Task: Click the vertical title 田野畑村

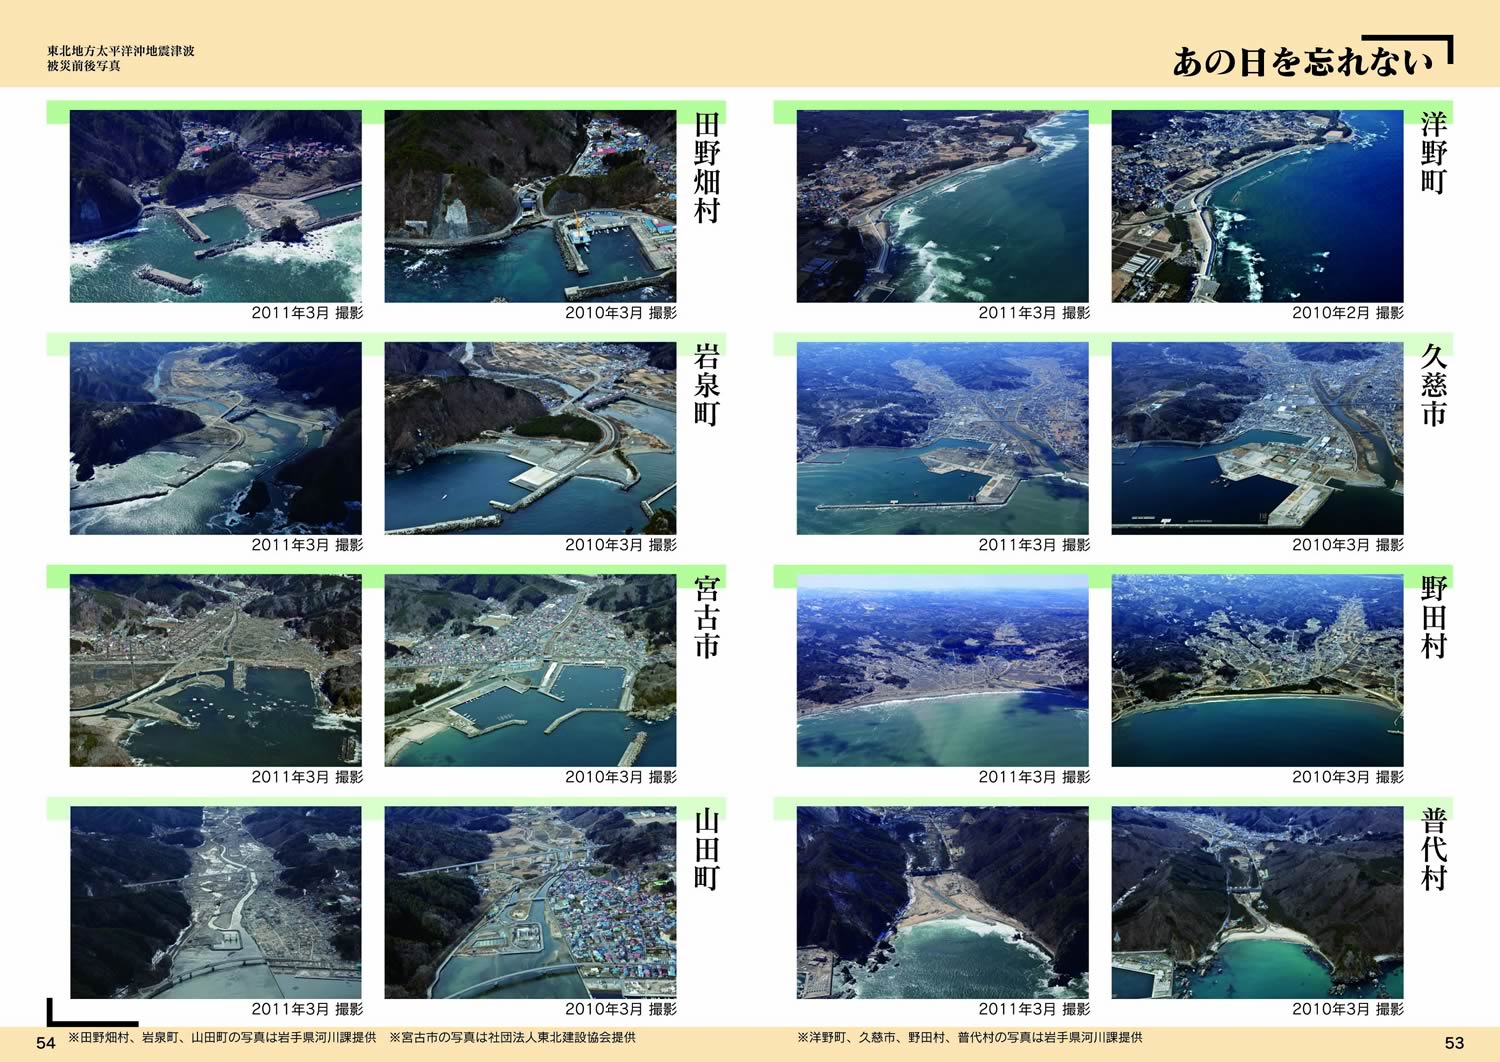Action: (x=707, y=167)
